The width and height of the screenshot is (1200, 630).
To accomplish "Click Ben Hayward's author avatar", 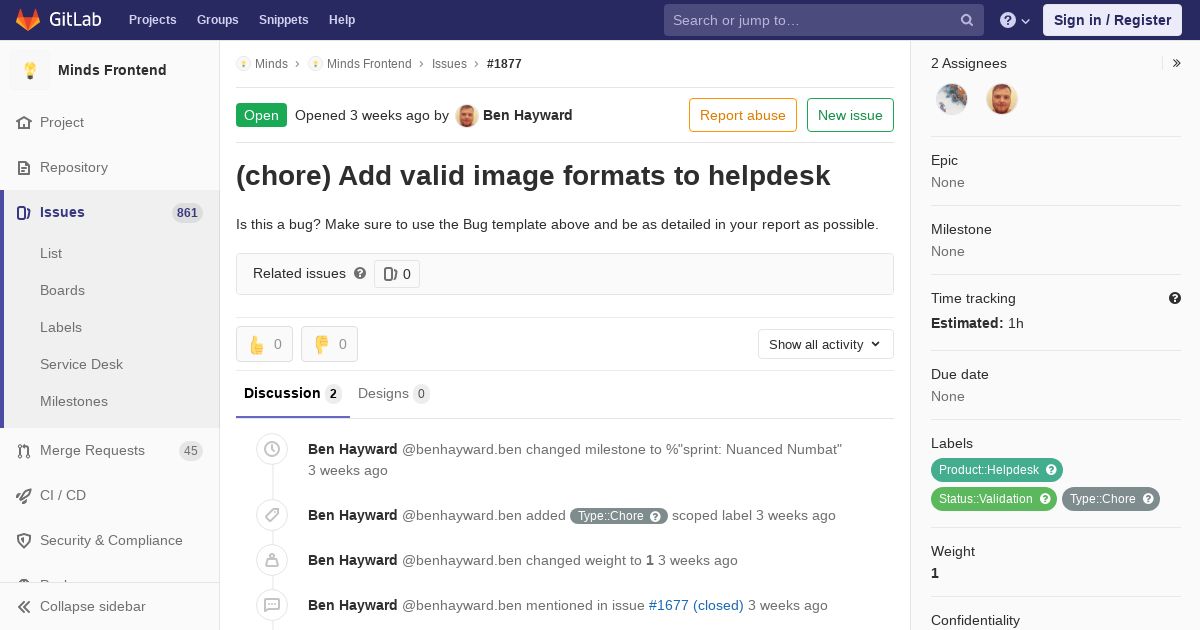I will point(467,115).
